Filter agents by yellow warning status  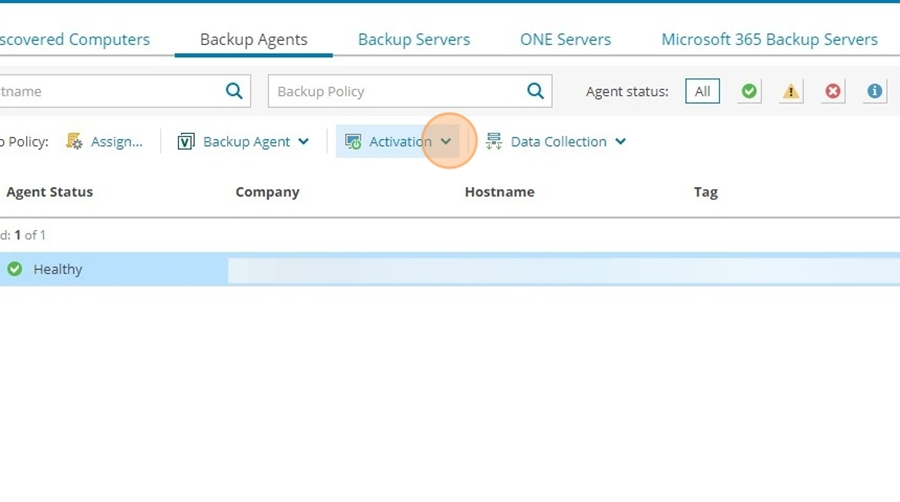click(790, 91)
